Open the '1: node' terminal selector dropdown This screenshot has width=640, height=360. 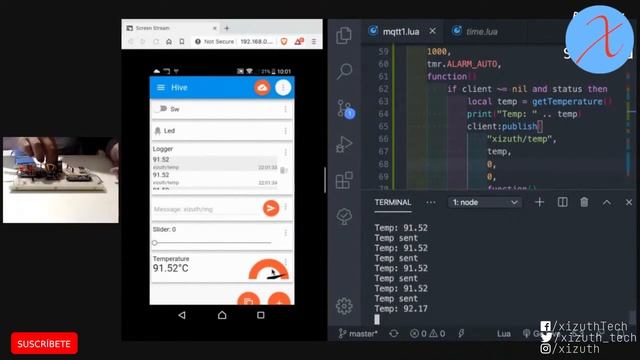click(x=484, y=202)
